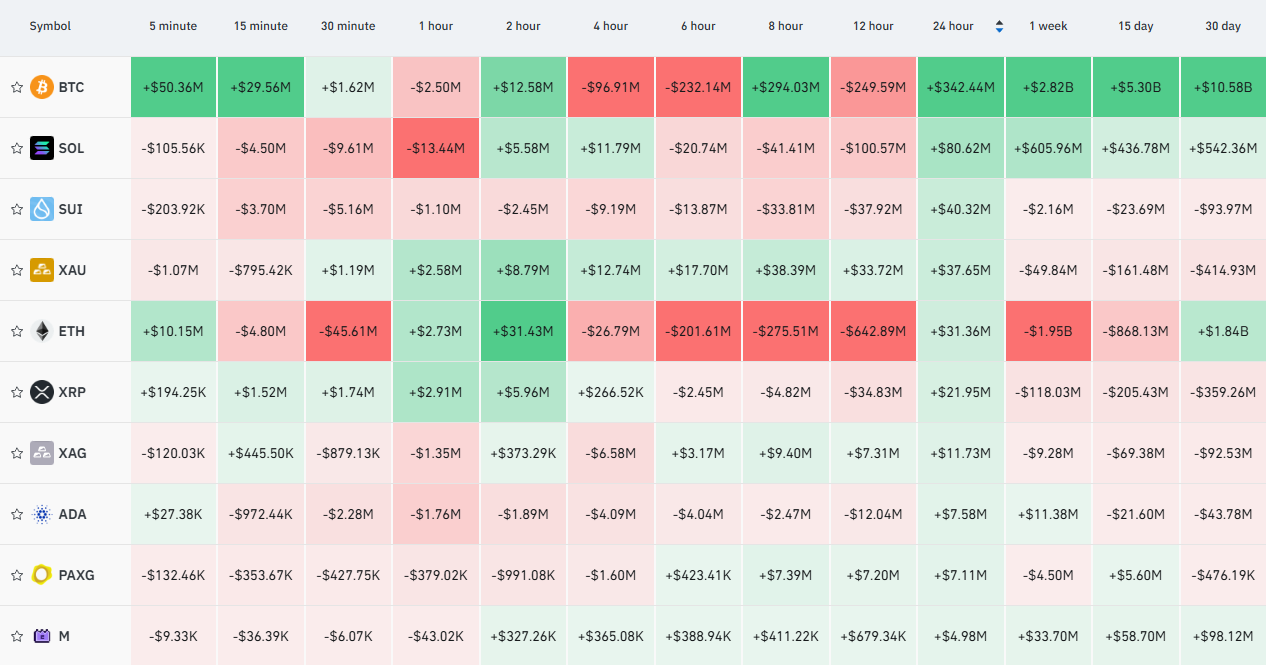Image resolution: width=1266 pixels, height=665 pixels.
Task: Click the XRP coin icon
Action: pyautogui.click(x=42, y=392)
